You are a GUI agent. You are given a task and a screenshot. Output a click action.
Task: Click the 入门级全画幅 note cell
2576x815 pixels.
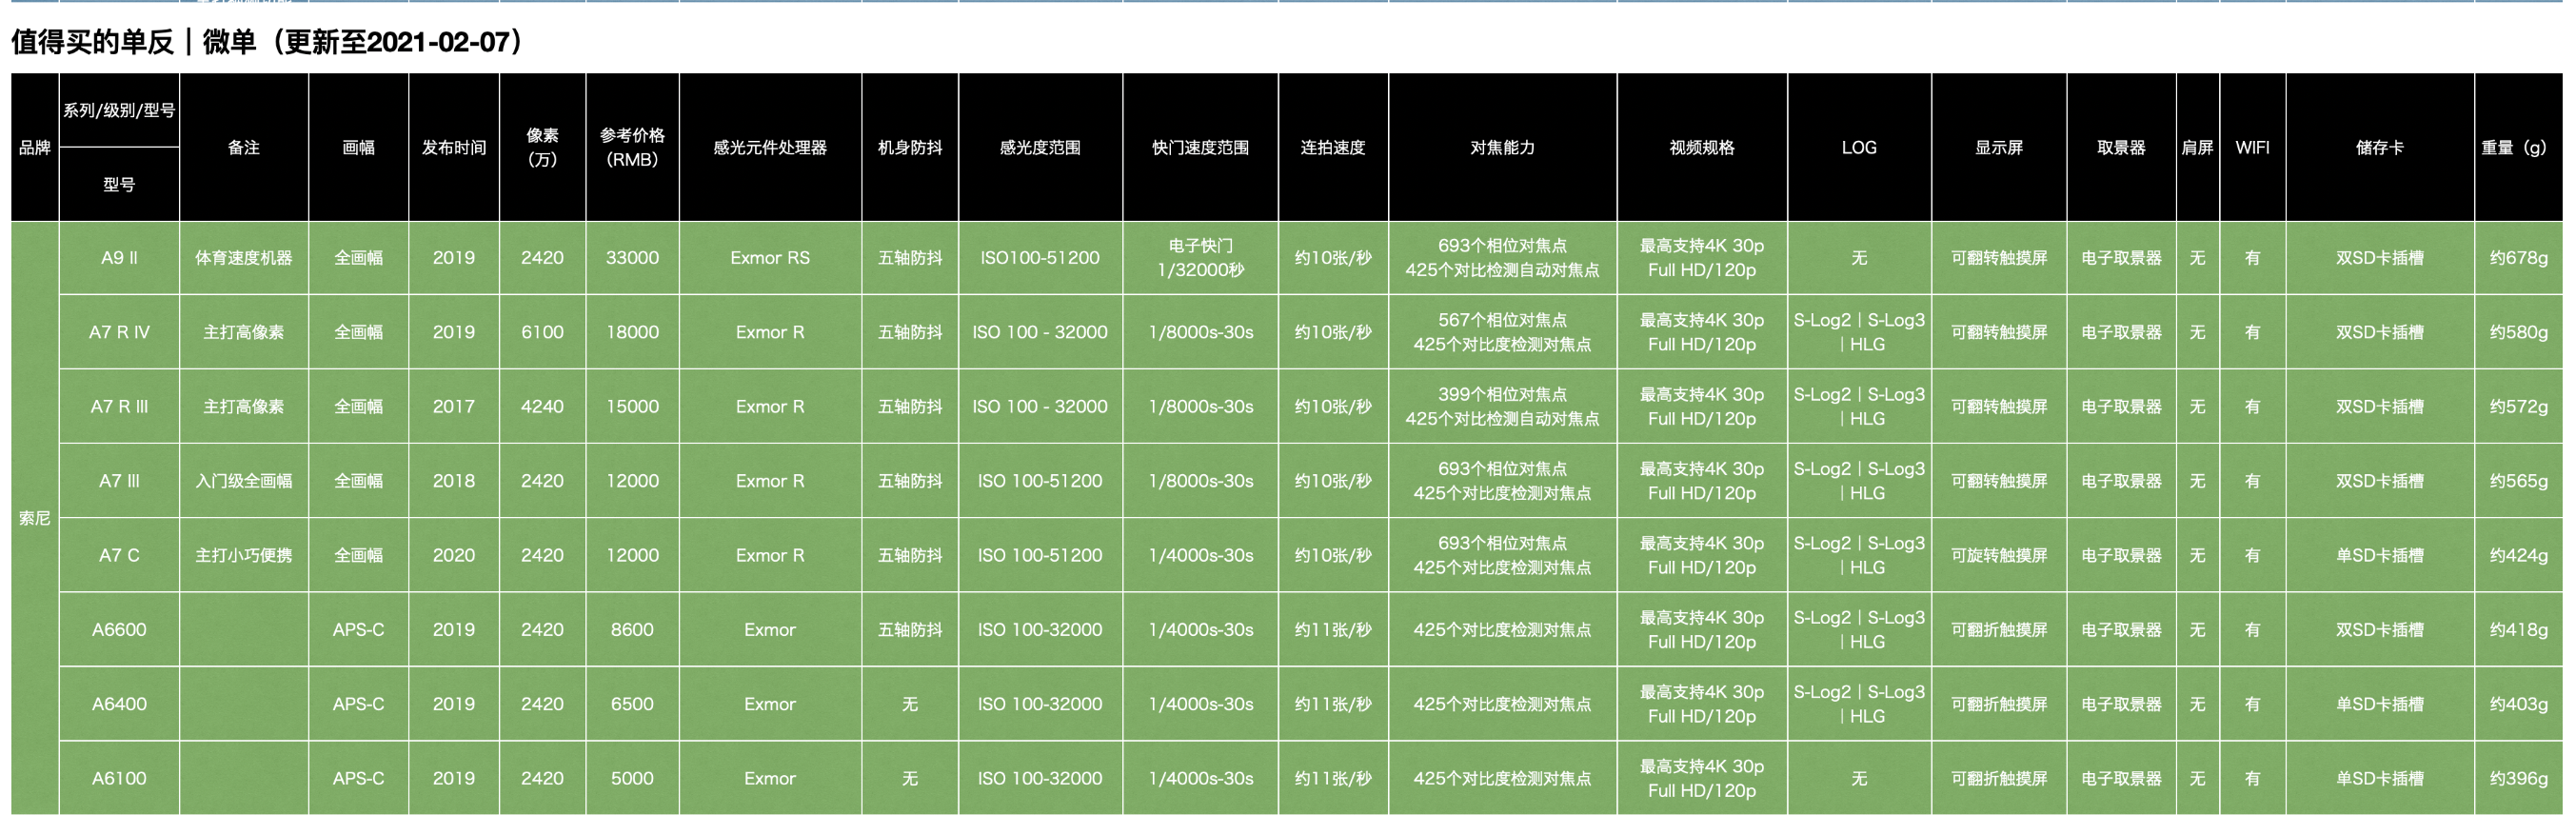click(x=244, y=481)
